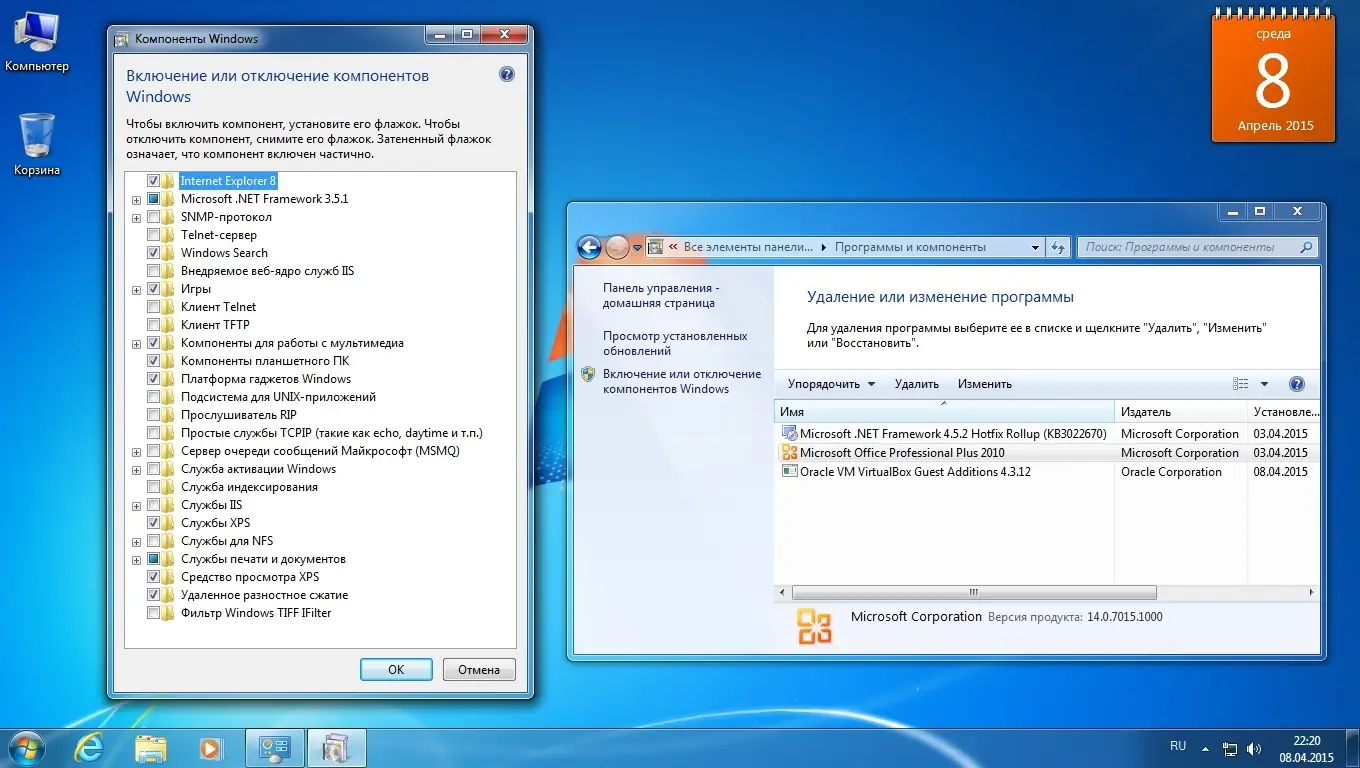Uncheck Платформа гаджетов Windows checkbox

point(154,379)
